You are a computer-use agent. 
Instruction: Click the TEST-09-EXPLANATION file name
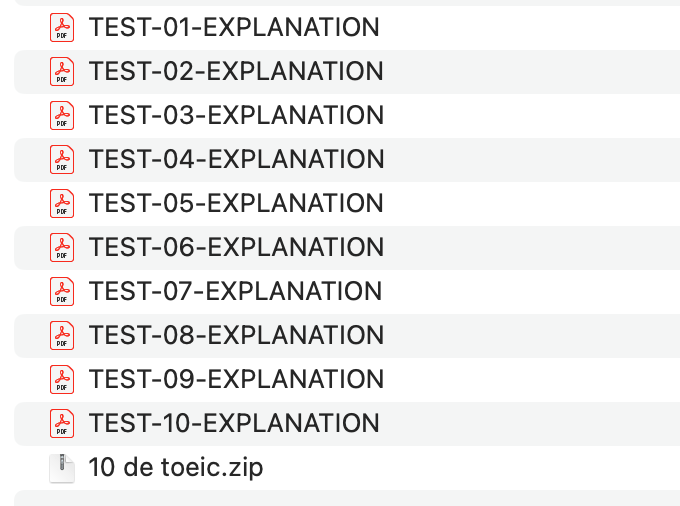(236, 380)
